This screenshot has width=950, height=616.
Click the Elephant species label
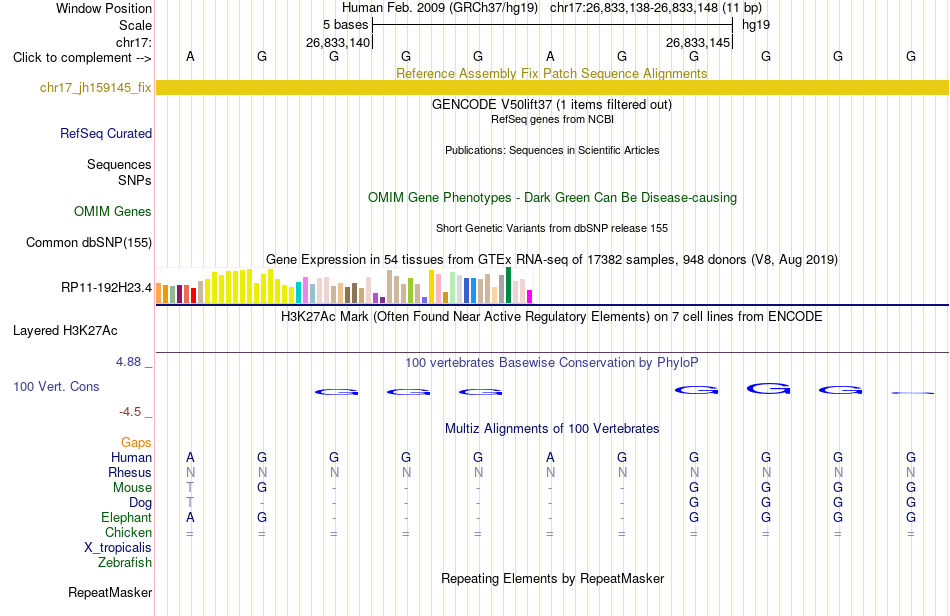click(126, 517)
